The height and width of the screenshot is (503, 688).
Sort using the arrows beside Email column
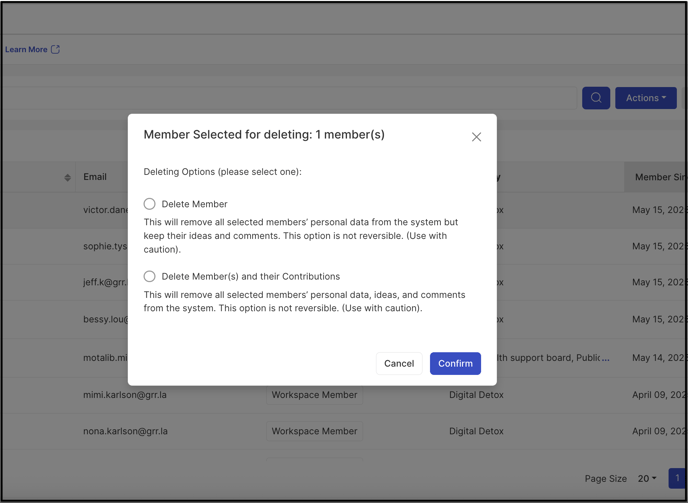click(x=67, y=177)
